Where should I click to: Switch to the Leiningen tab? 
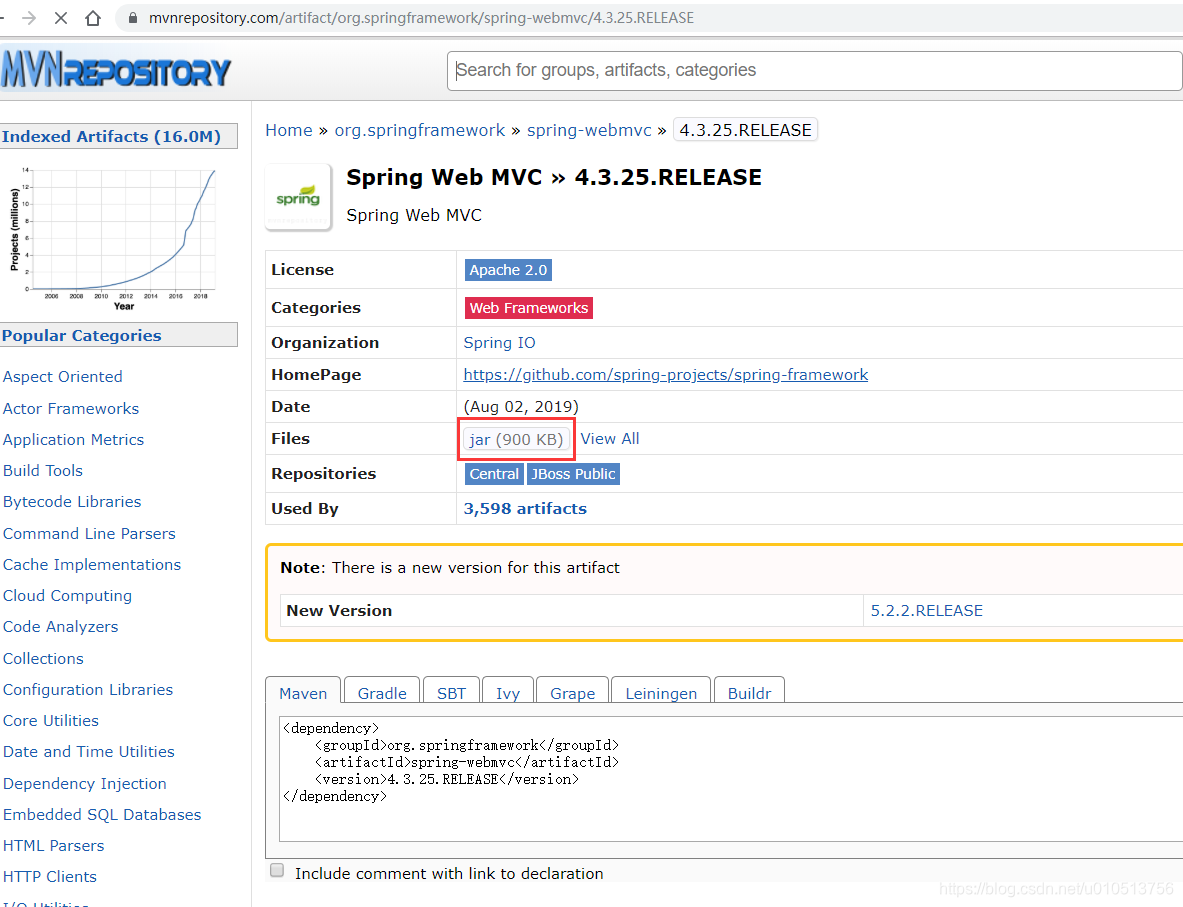661,693
